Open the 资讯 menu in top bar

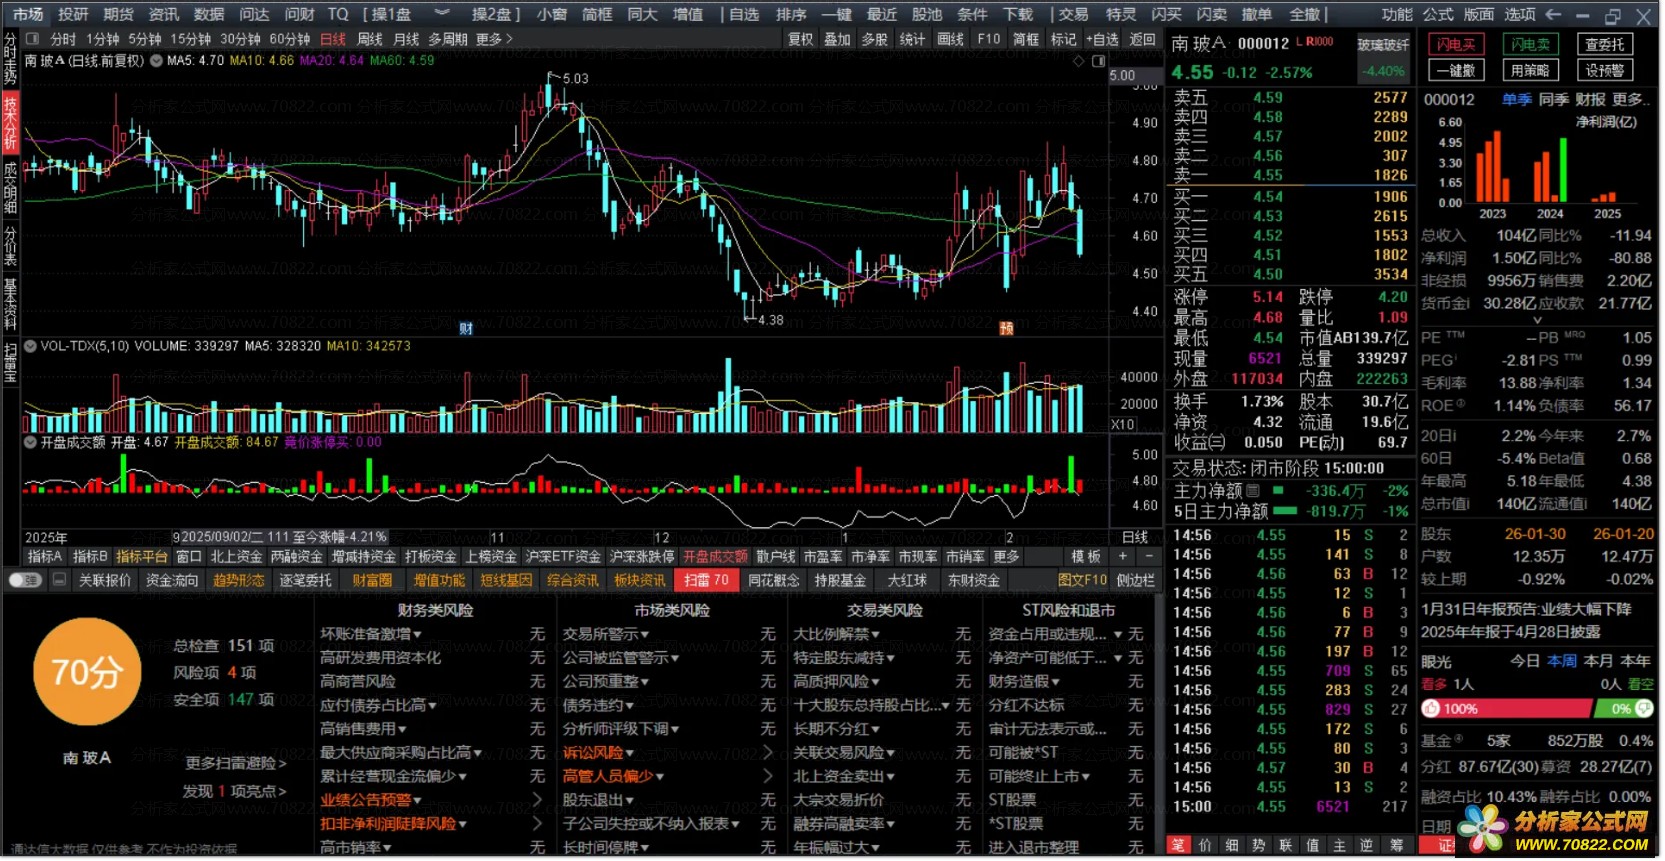[163, 14]
